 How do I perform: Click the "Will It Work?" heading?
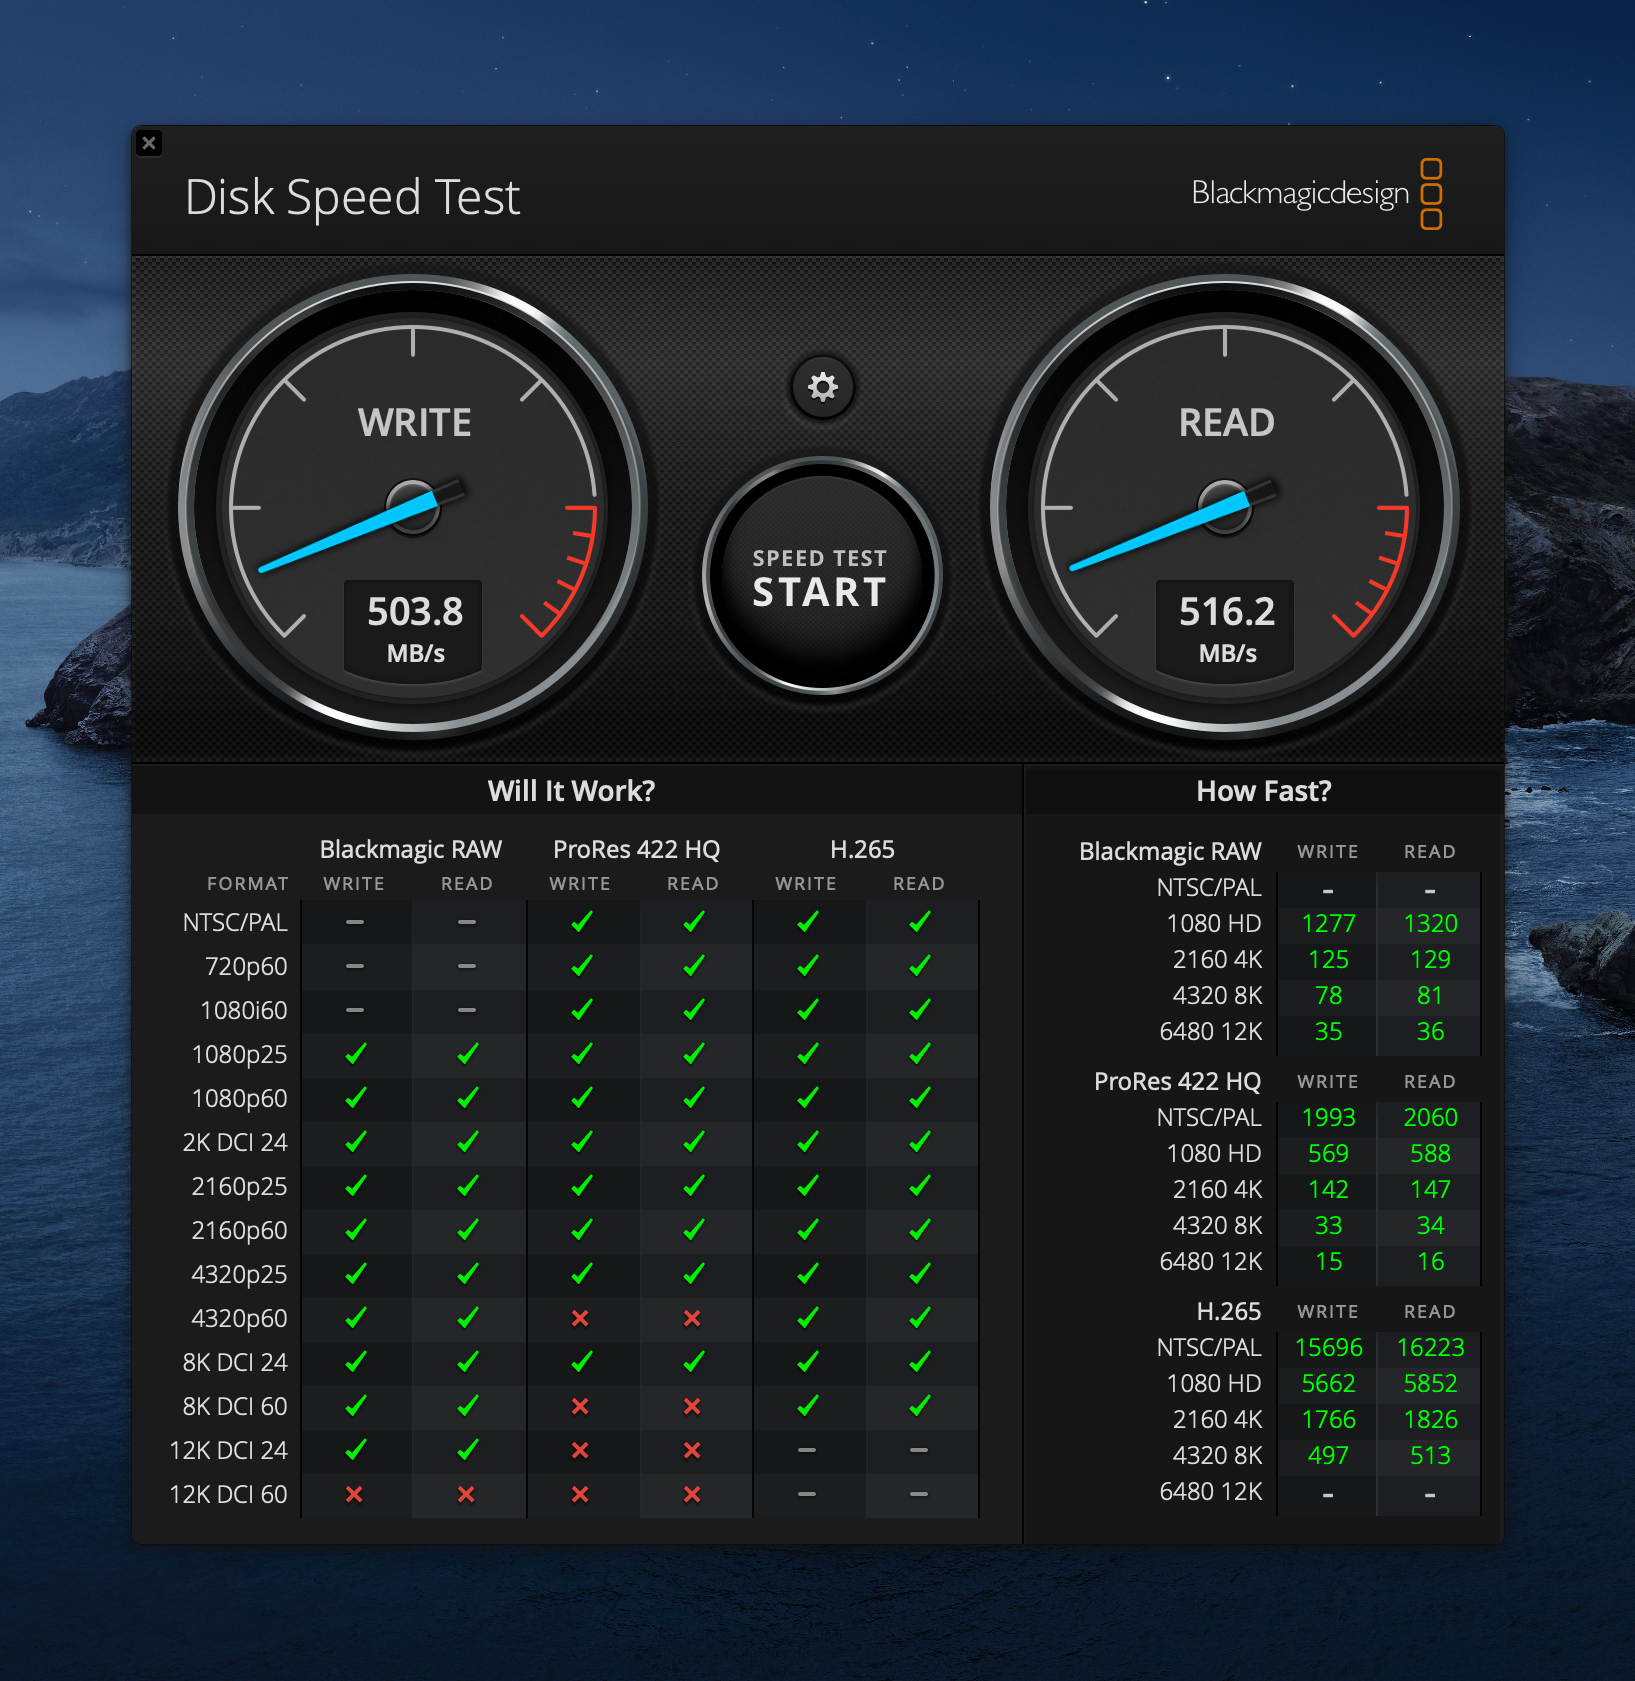pos(571,791)
